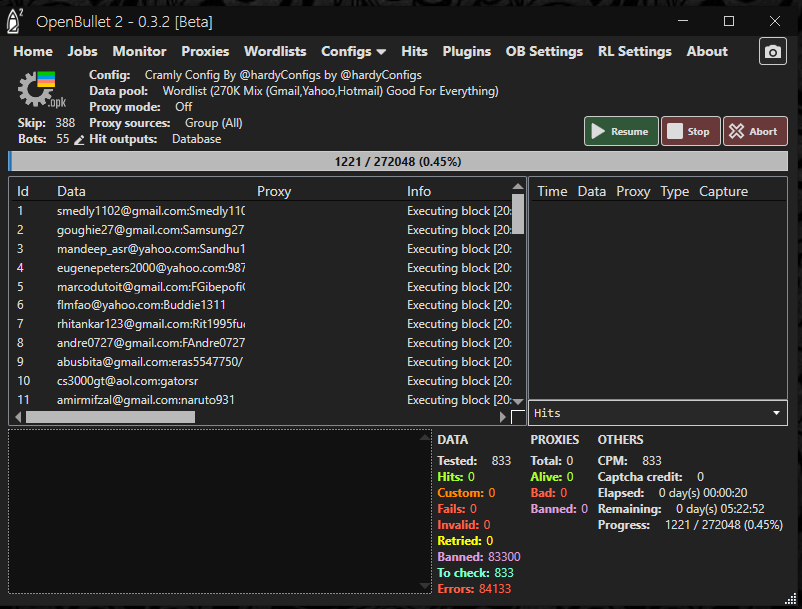Viewport: 802px width, 609px height.
Task: Switch to the Proxies page
Action: point(205,52)
